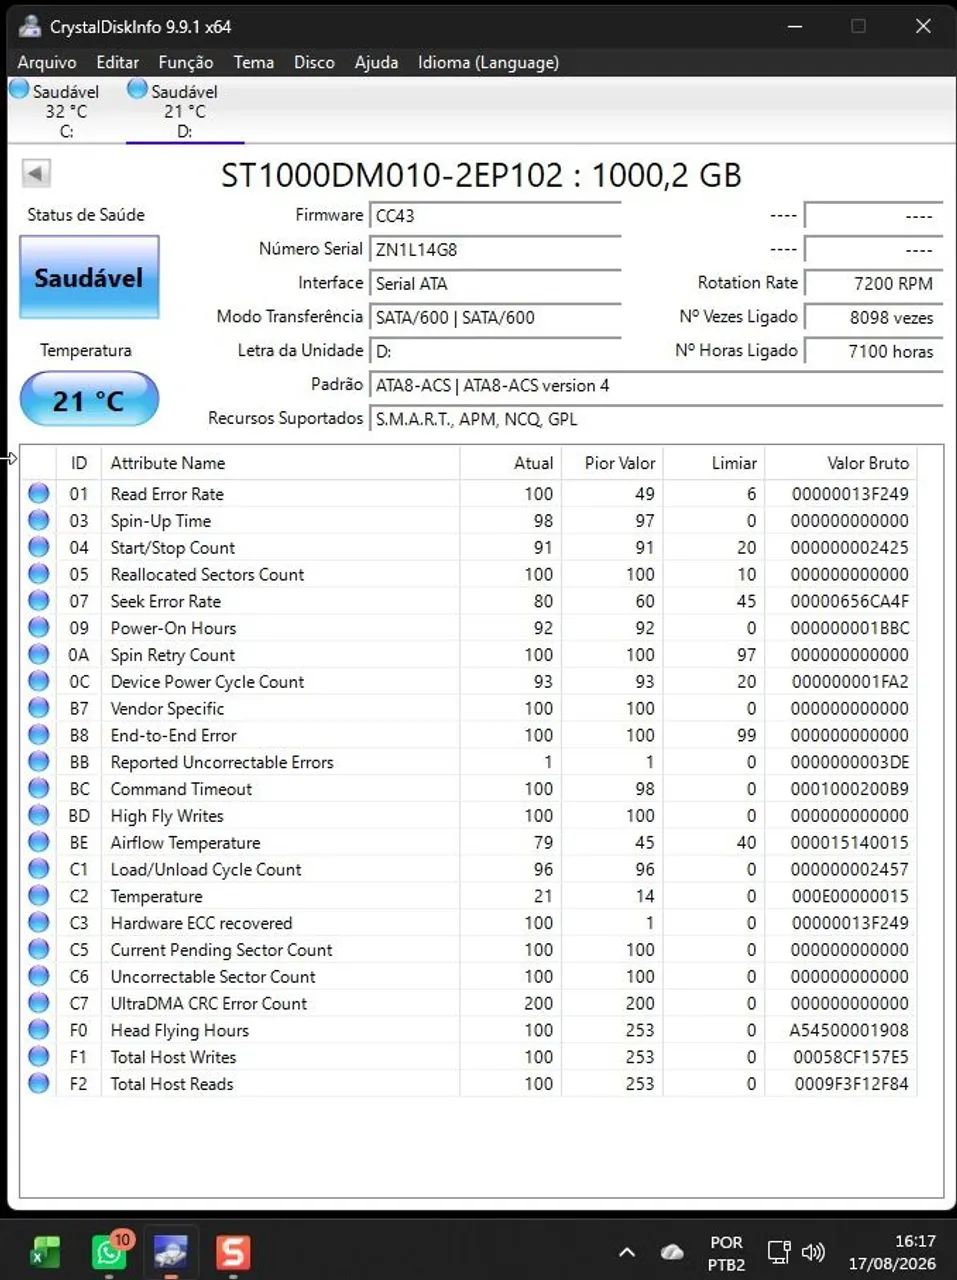Click the transfer mode SATA/600 field

point(496,317)
